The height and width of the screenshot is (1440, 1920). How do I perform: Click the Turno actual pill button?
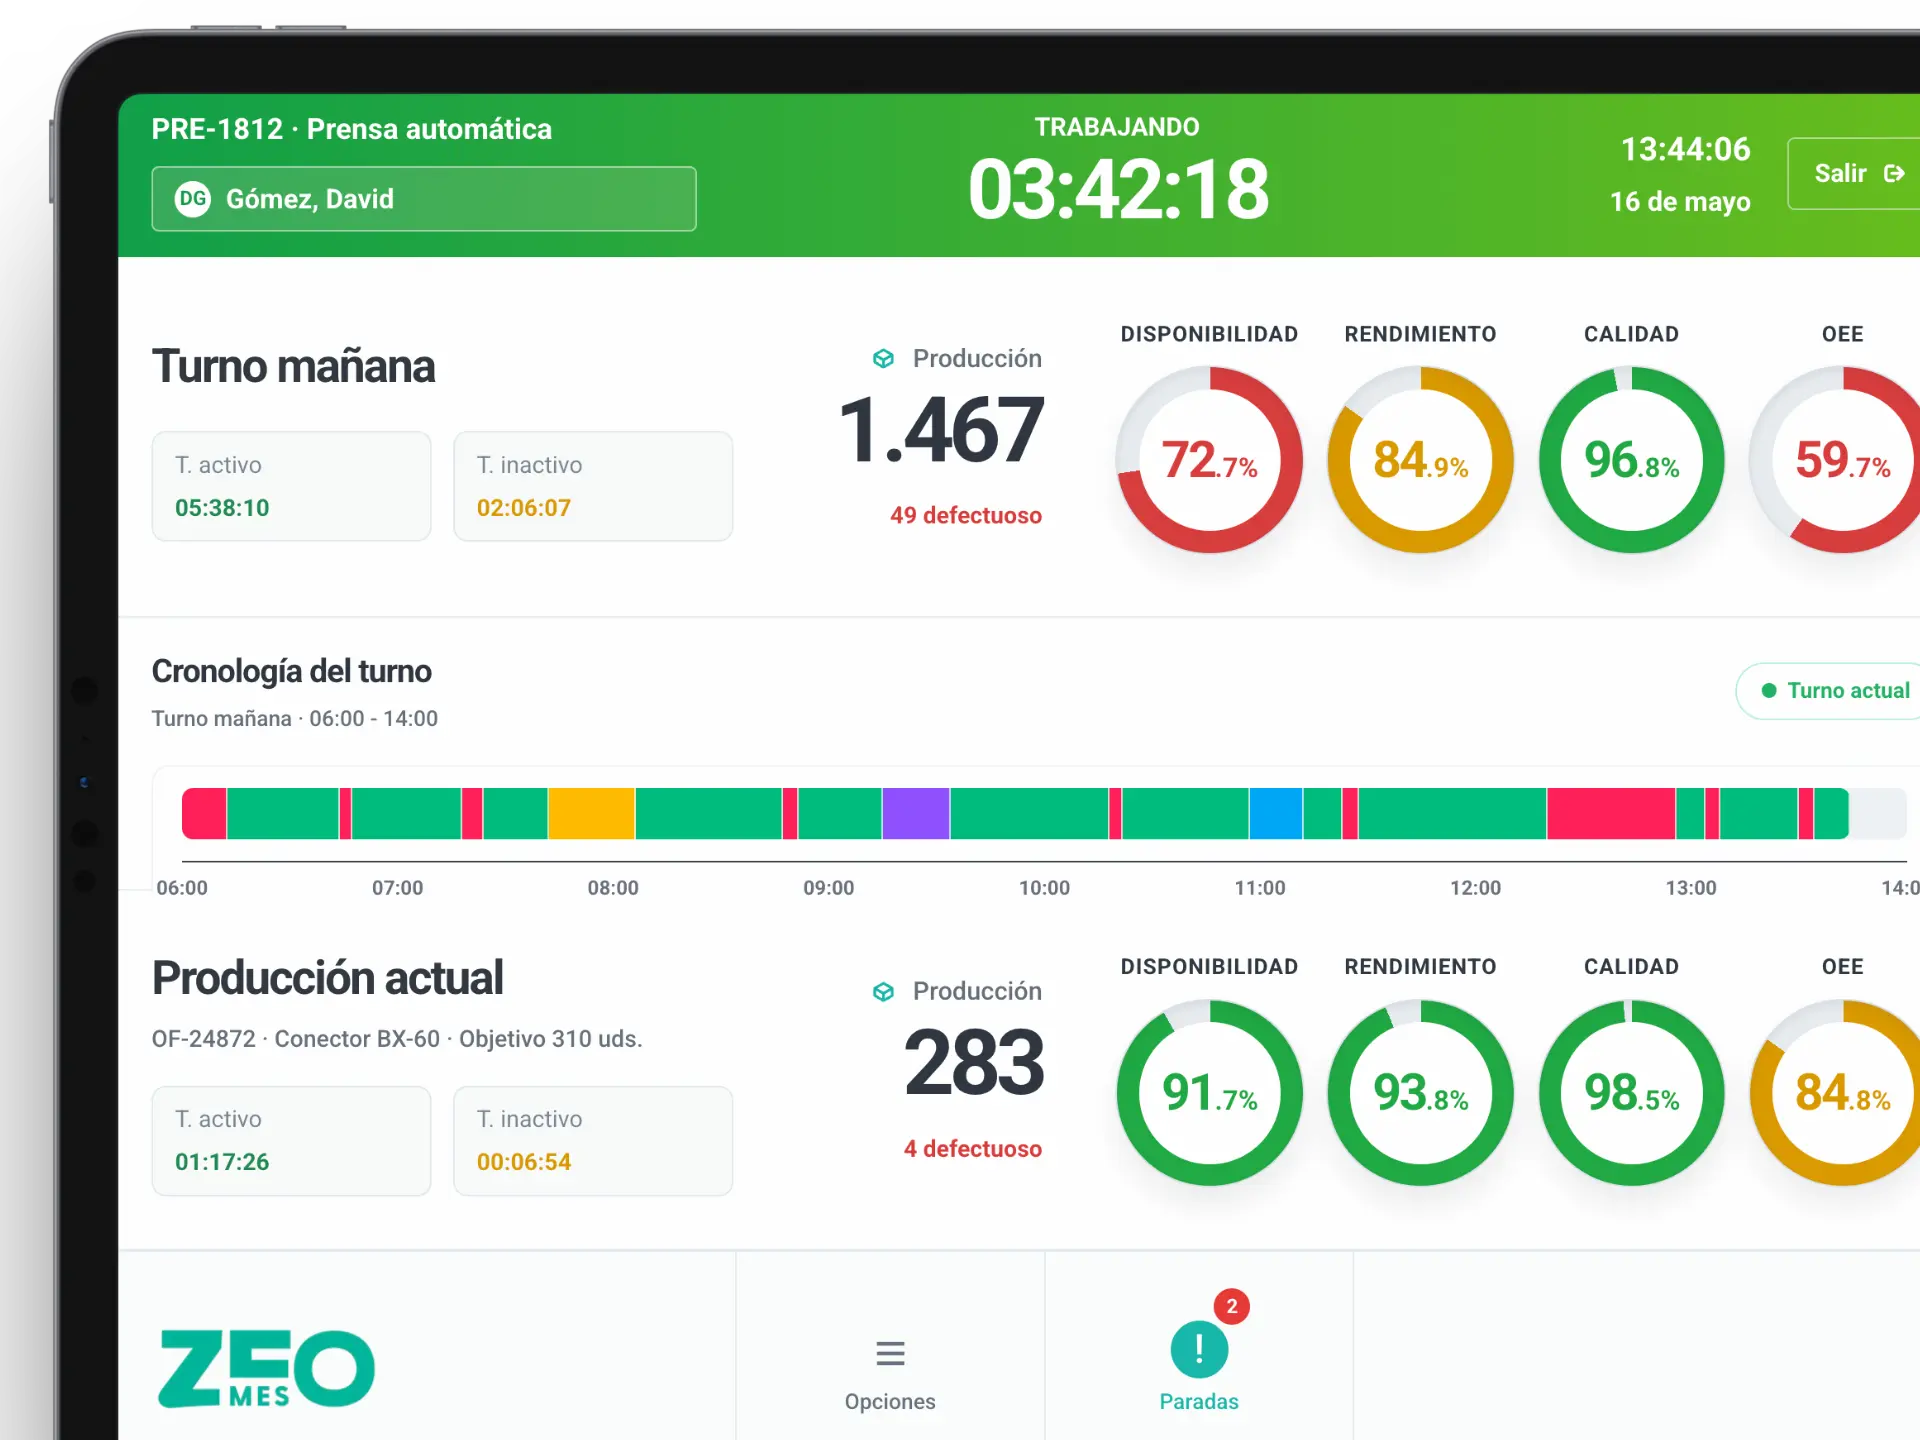point(1828,691)
